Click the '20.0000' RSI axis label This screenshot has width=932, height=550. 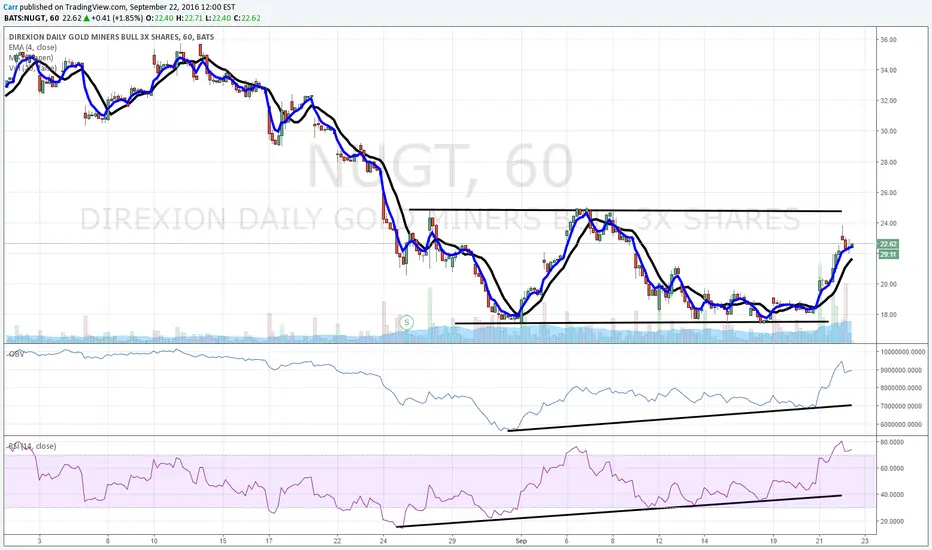pyautogui.click(x=892, y=521)
